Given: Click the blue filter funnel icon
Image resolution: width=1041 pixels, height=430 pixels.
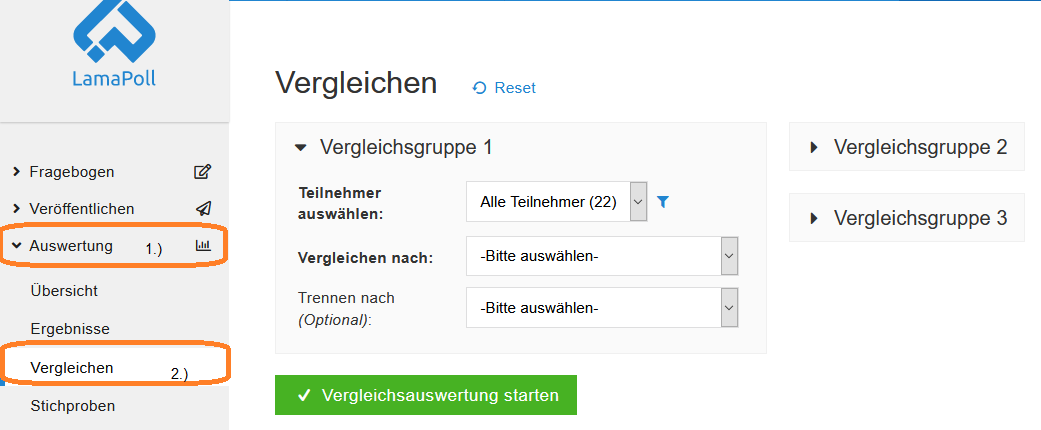Looking at the screenshot, I should (x=663, y=202).
